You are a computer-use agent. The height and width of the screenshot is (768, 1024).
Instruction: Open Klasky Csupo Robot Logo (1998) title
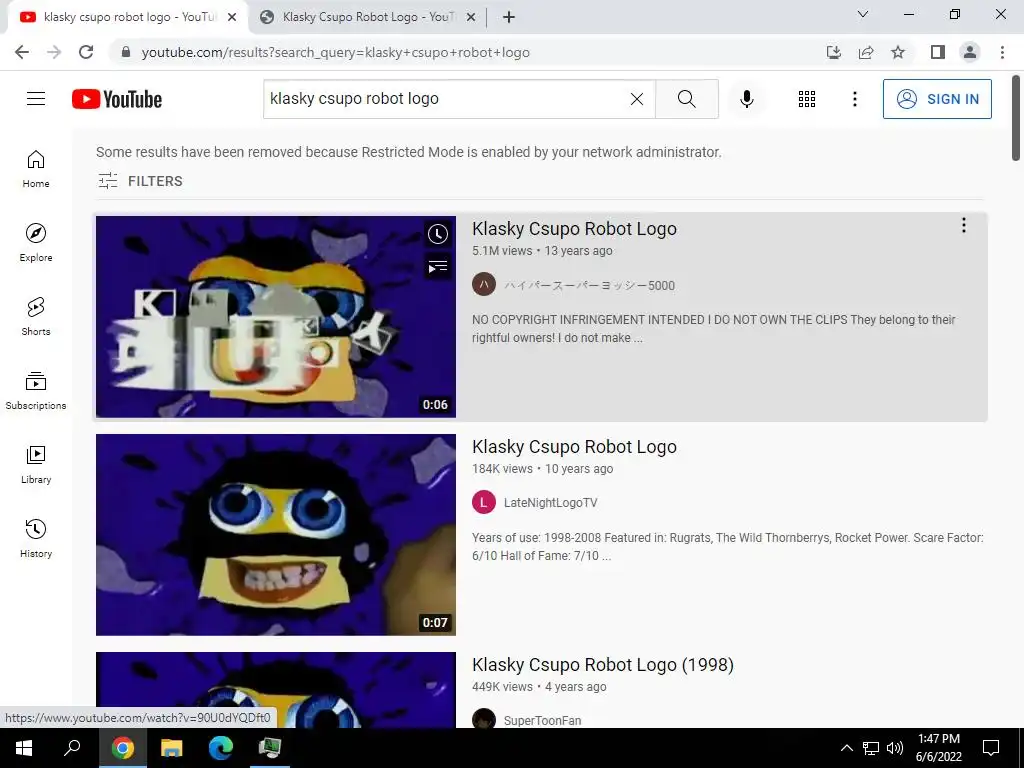(603, 665)
